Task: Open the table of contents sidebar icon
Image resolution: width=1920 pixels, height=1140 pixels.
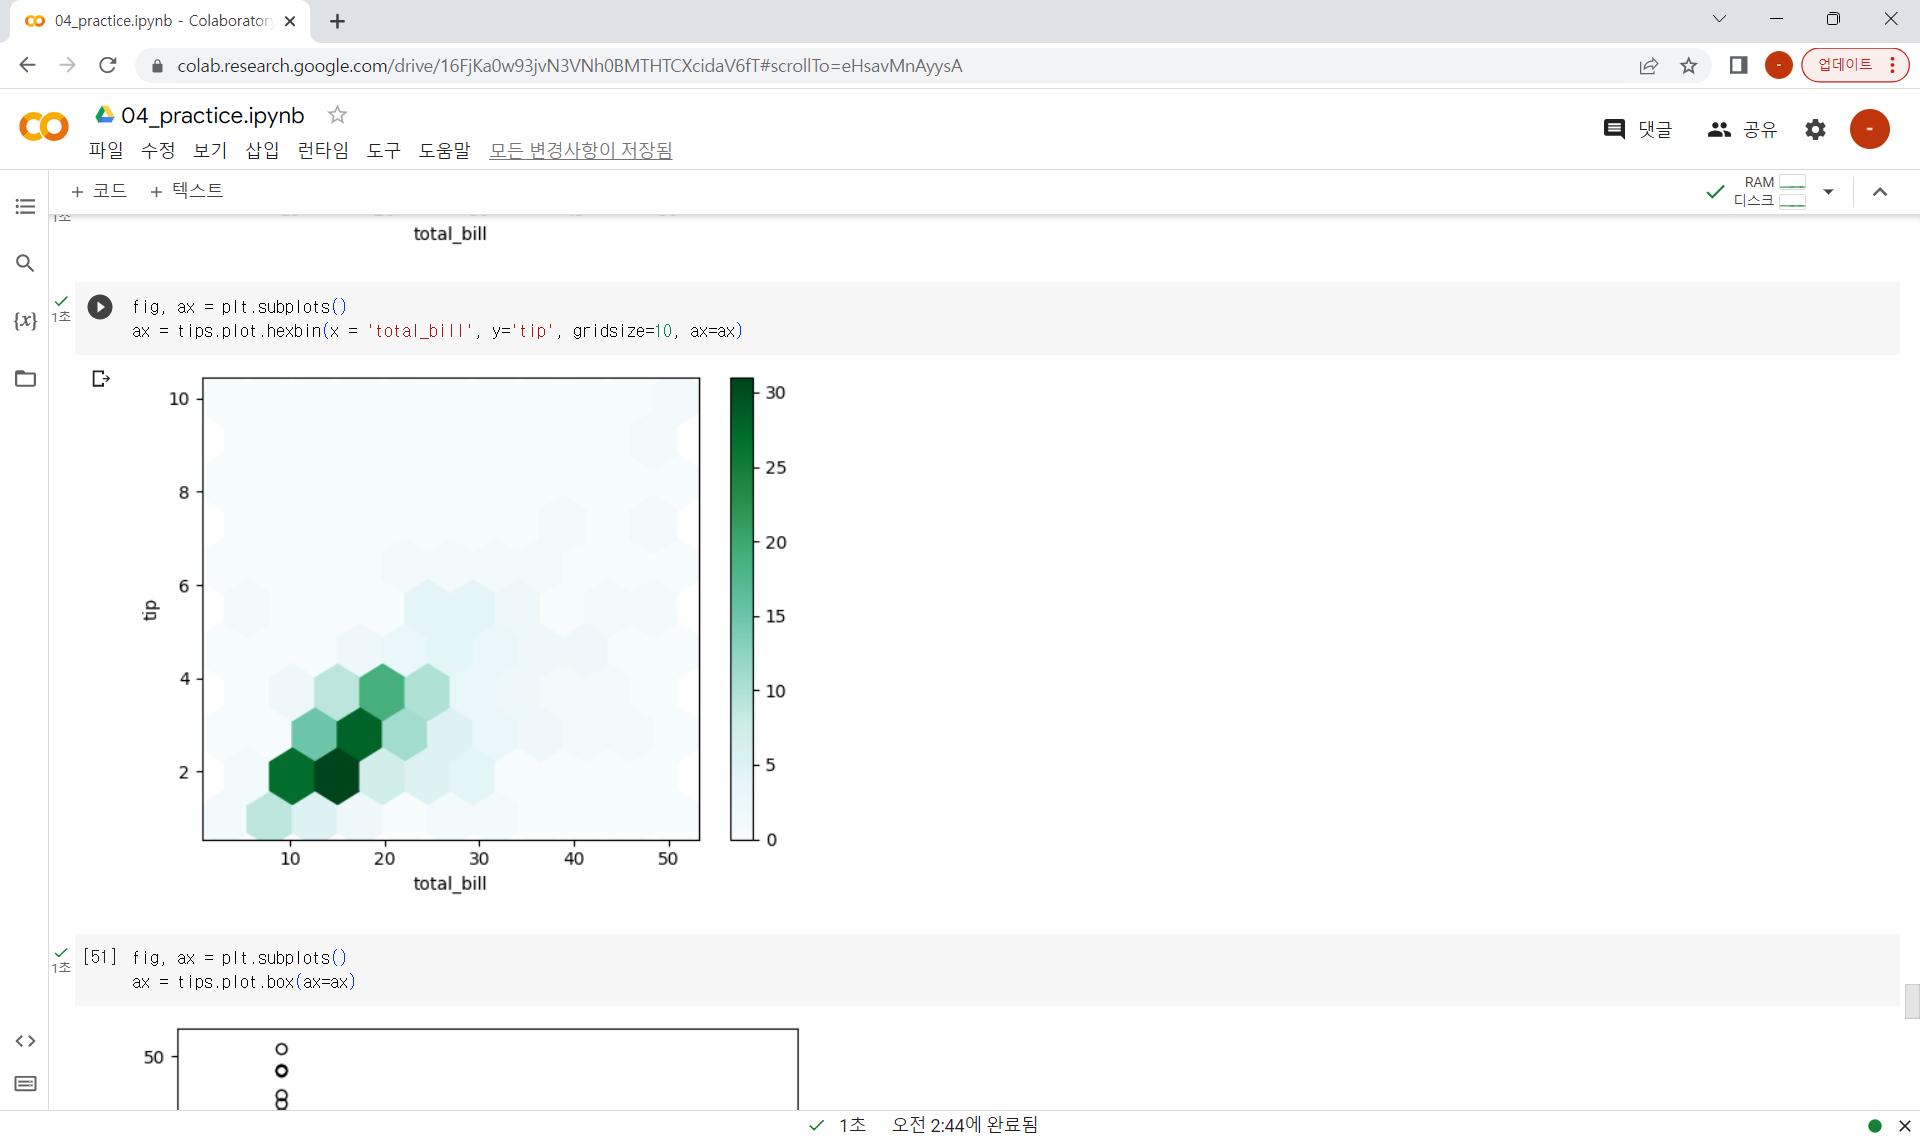Action: (x=25, y=207)
